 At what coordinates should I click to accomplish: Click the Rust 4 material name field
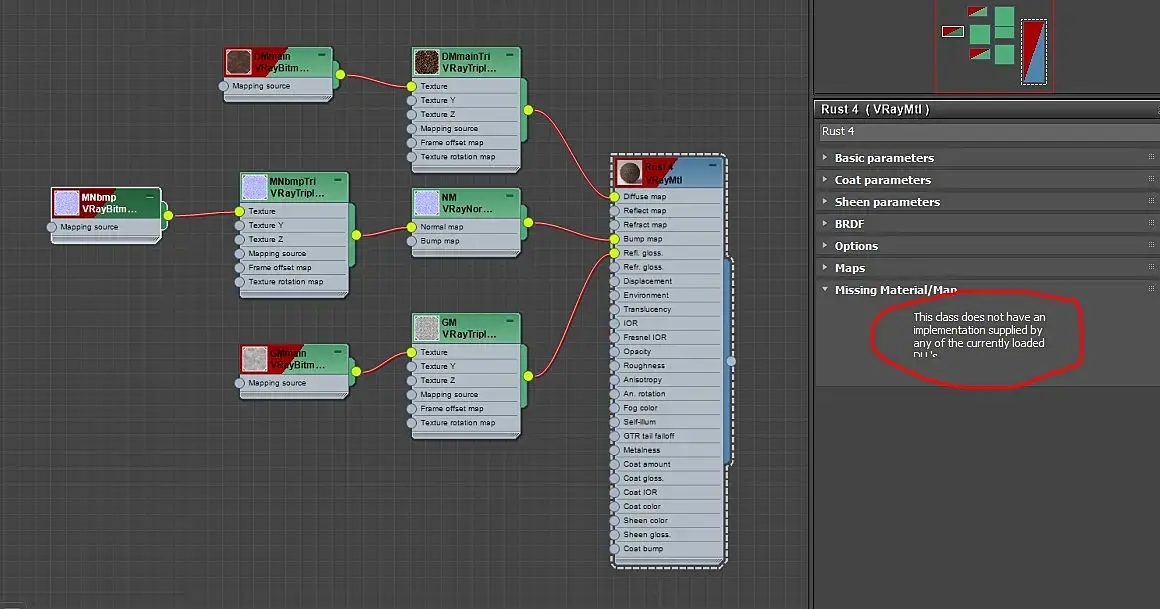(x=988, y=132)
